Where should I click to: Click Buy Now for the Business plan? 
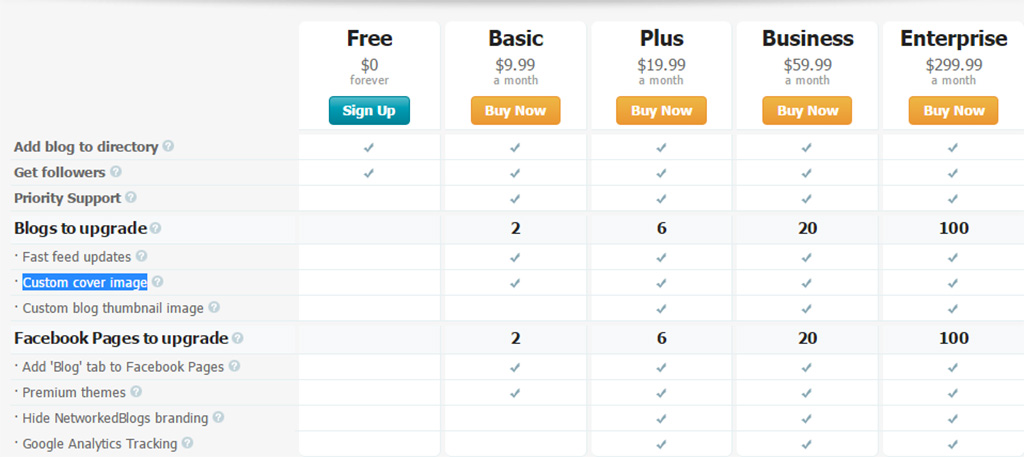[x=807, y=110]
